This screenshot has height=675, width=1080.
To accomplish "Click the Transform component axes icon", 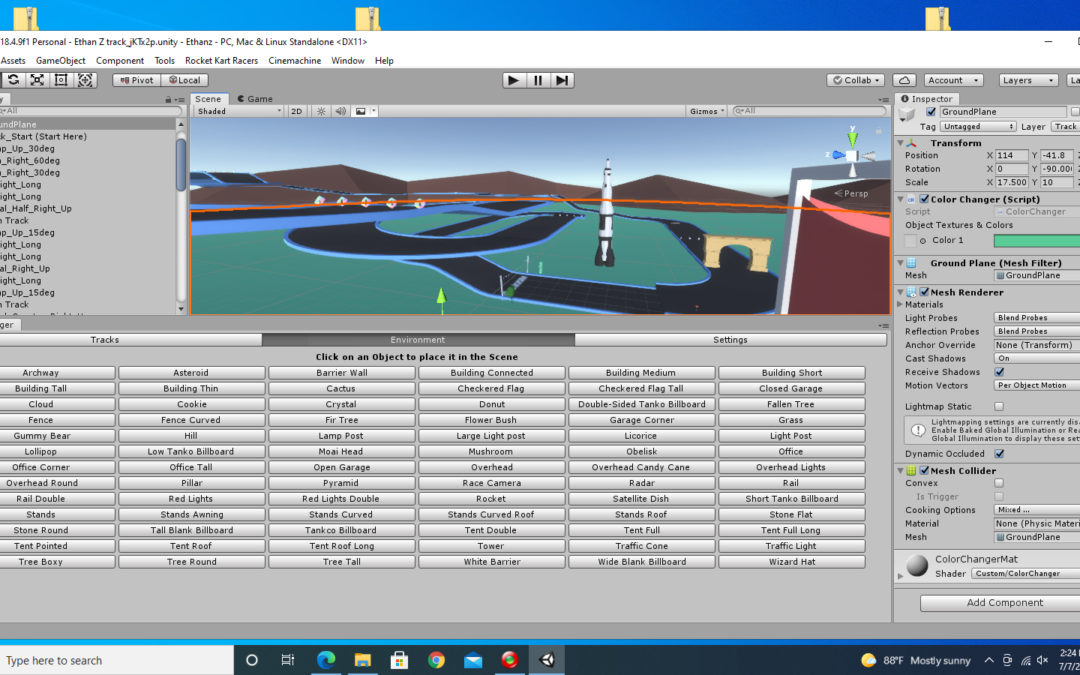I will pos(913,143).
